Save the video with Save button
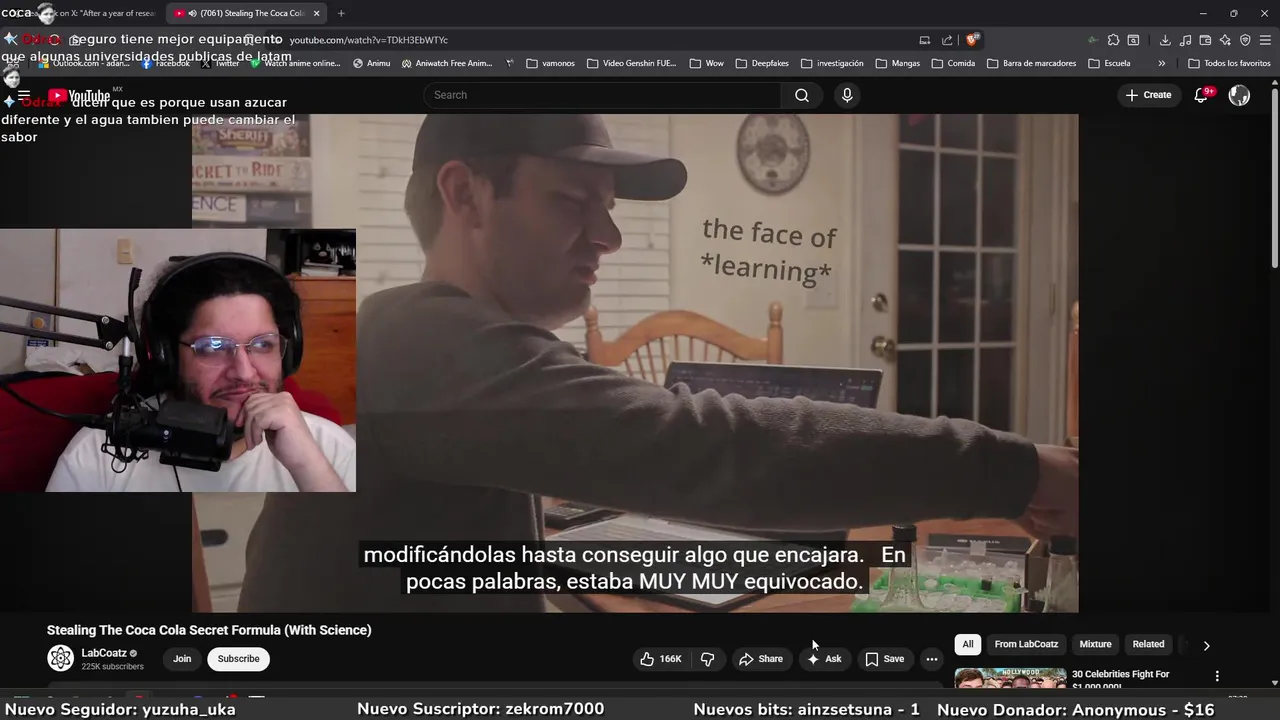The image size is (1280, 720). tap(885, 659)
